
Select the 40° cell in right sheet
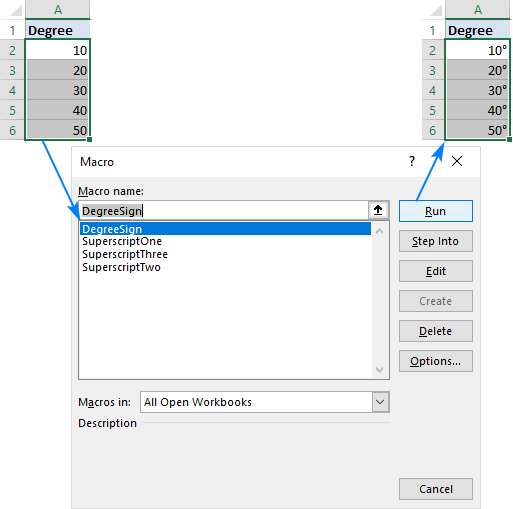(x=478, y=110)
